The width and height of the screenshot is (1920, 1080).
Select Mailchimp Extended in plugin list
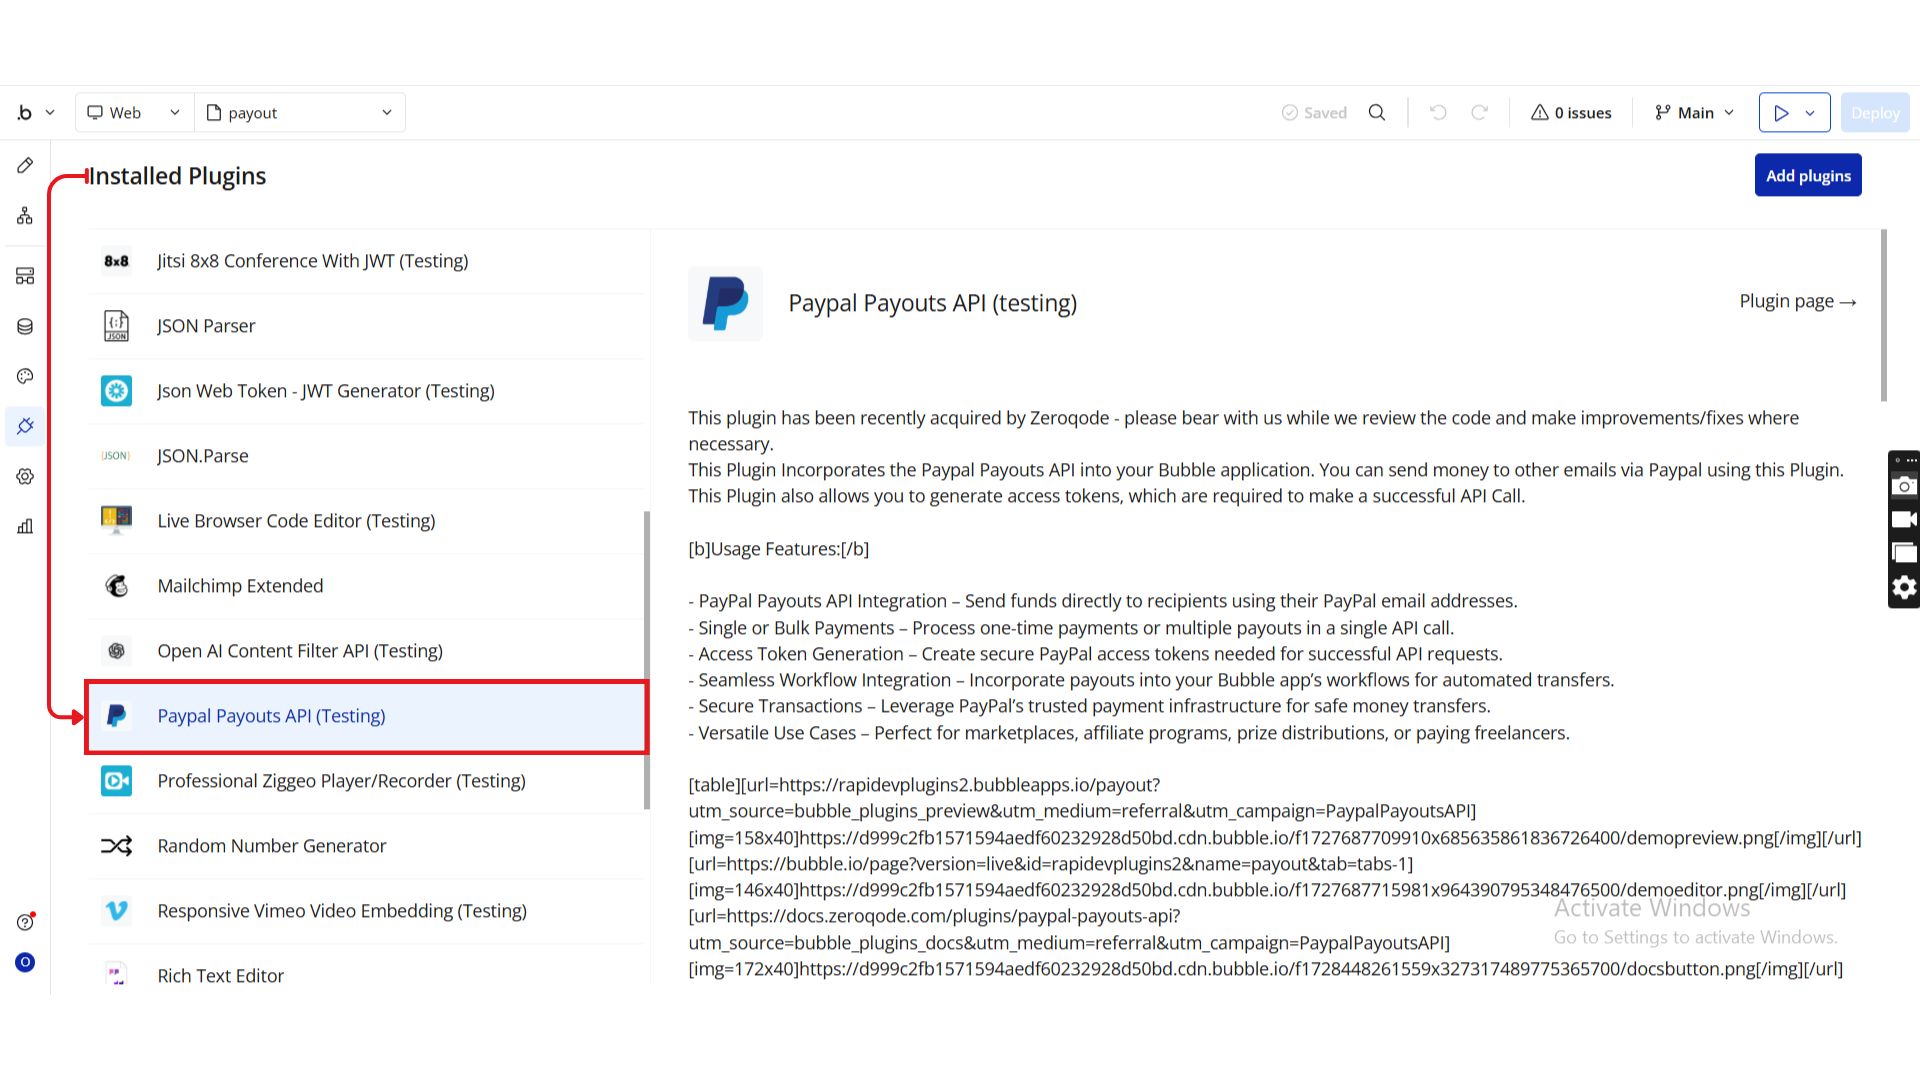(240, 586)
